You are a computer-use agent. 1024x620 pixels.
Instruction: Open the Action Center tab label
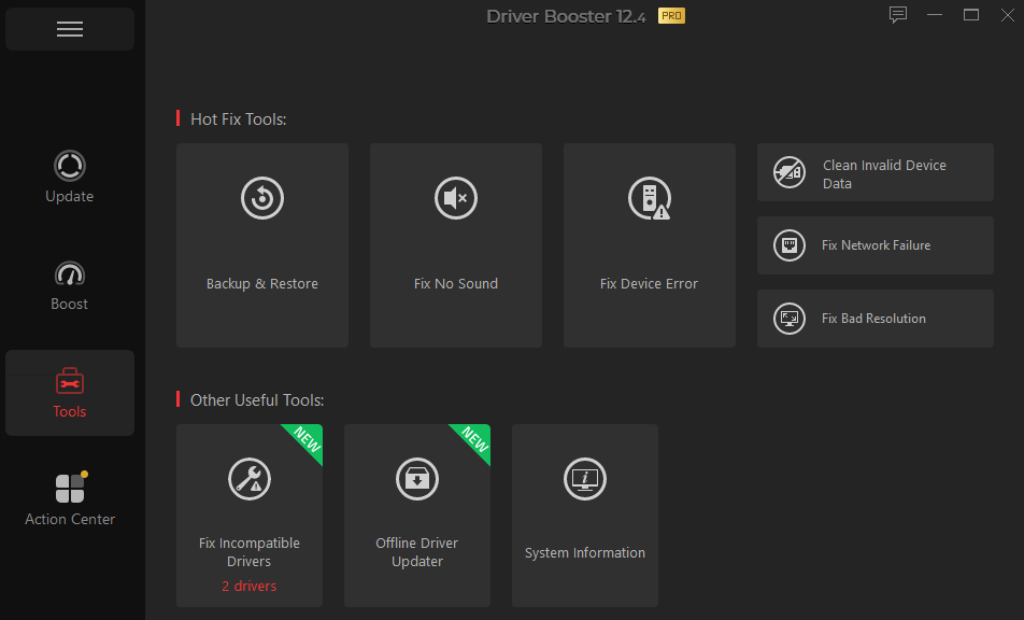(x=70, y=519)
